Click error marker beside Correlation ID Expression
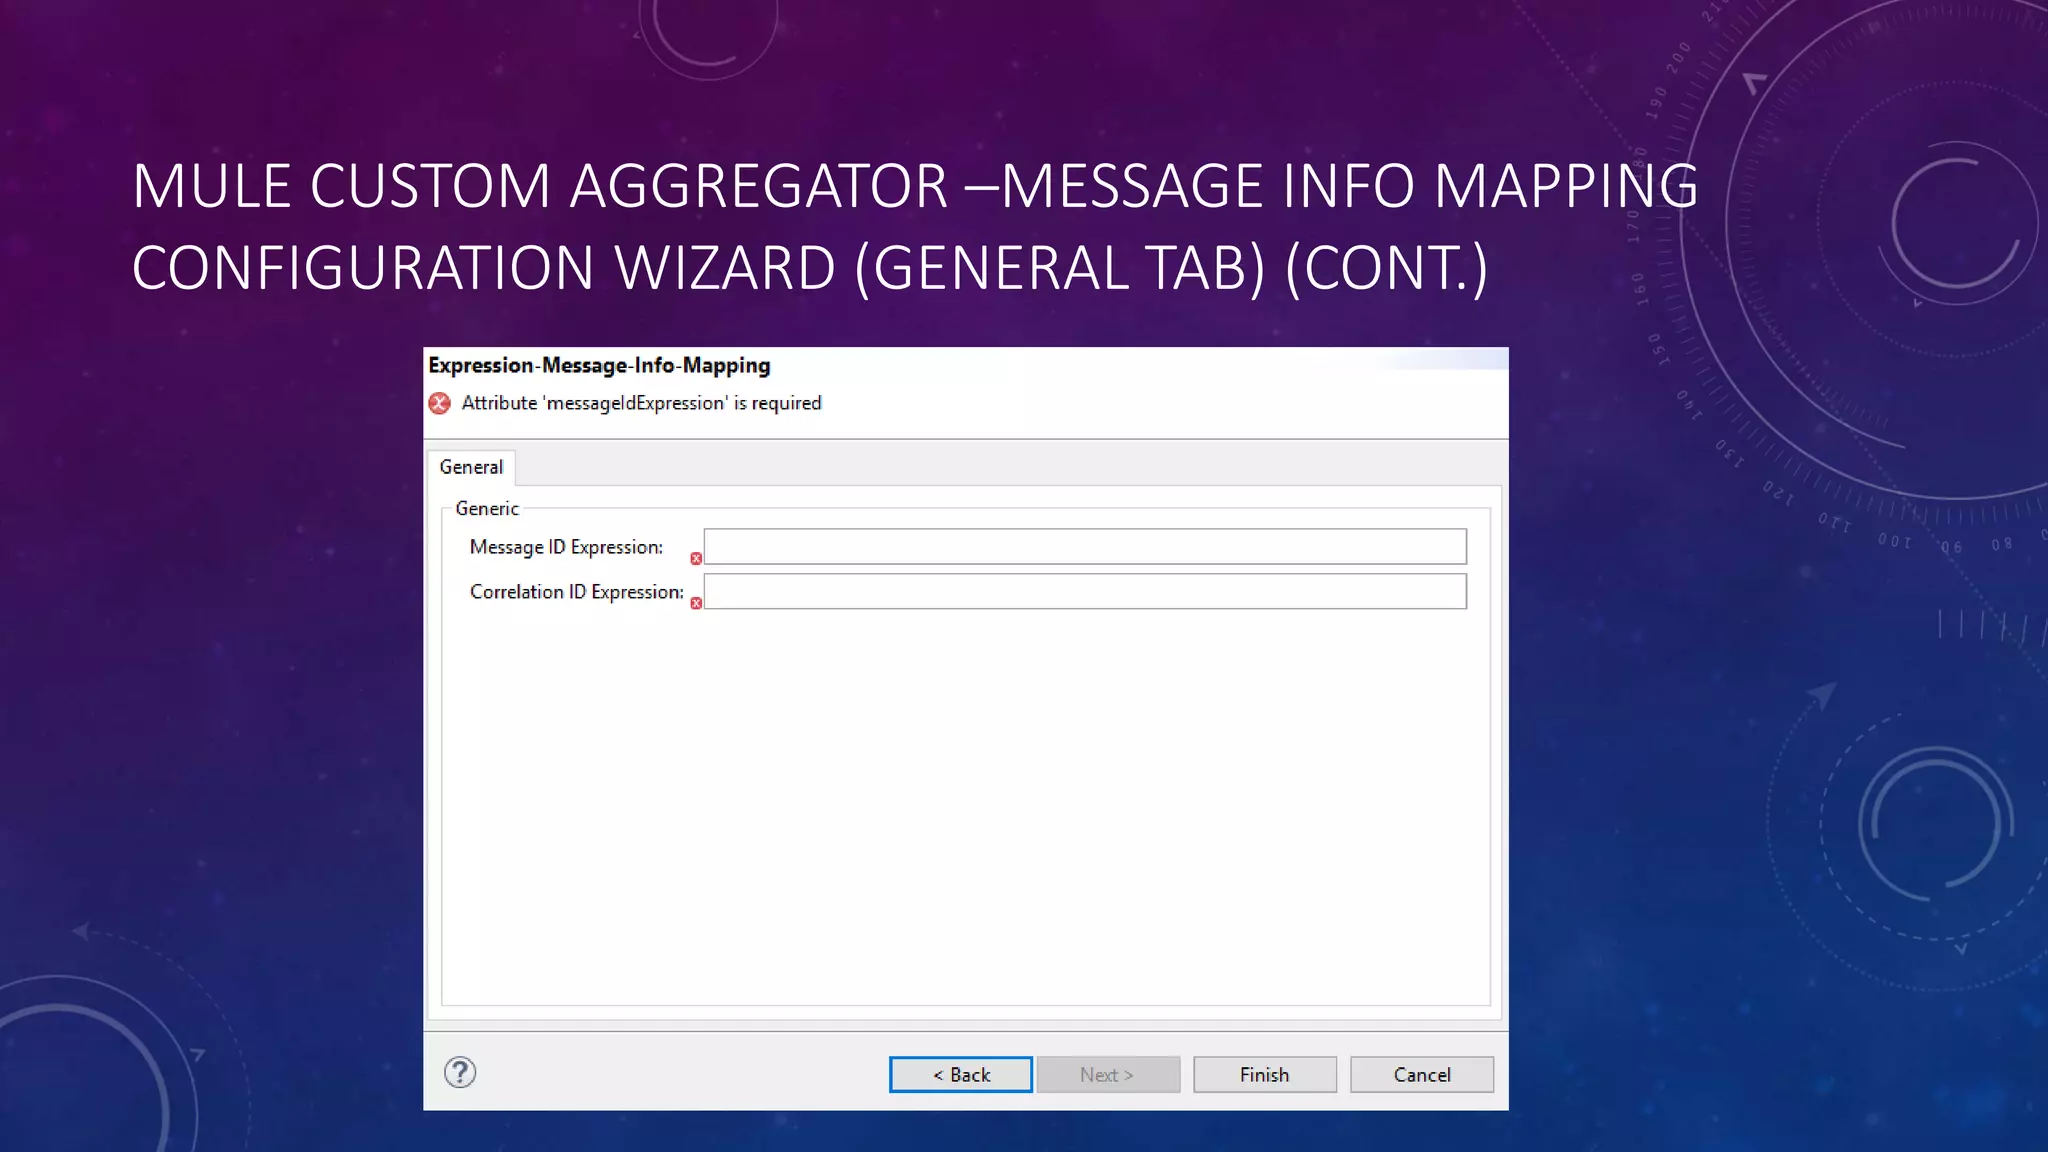The height and width of the screenshot is (1152, 2048). coord(696,603)
